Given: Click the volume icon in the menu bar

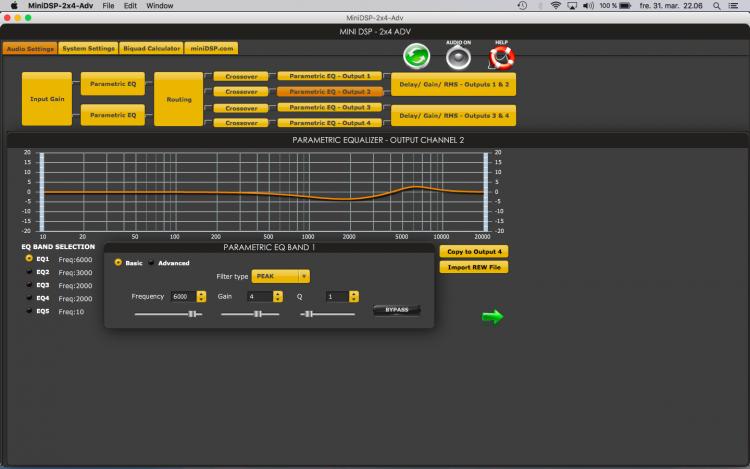Looking at the screenshot, I should click(x=588, y=6).
